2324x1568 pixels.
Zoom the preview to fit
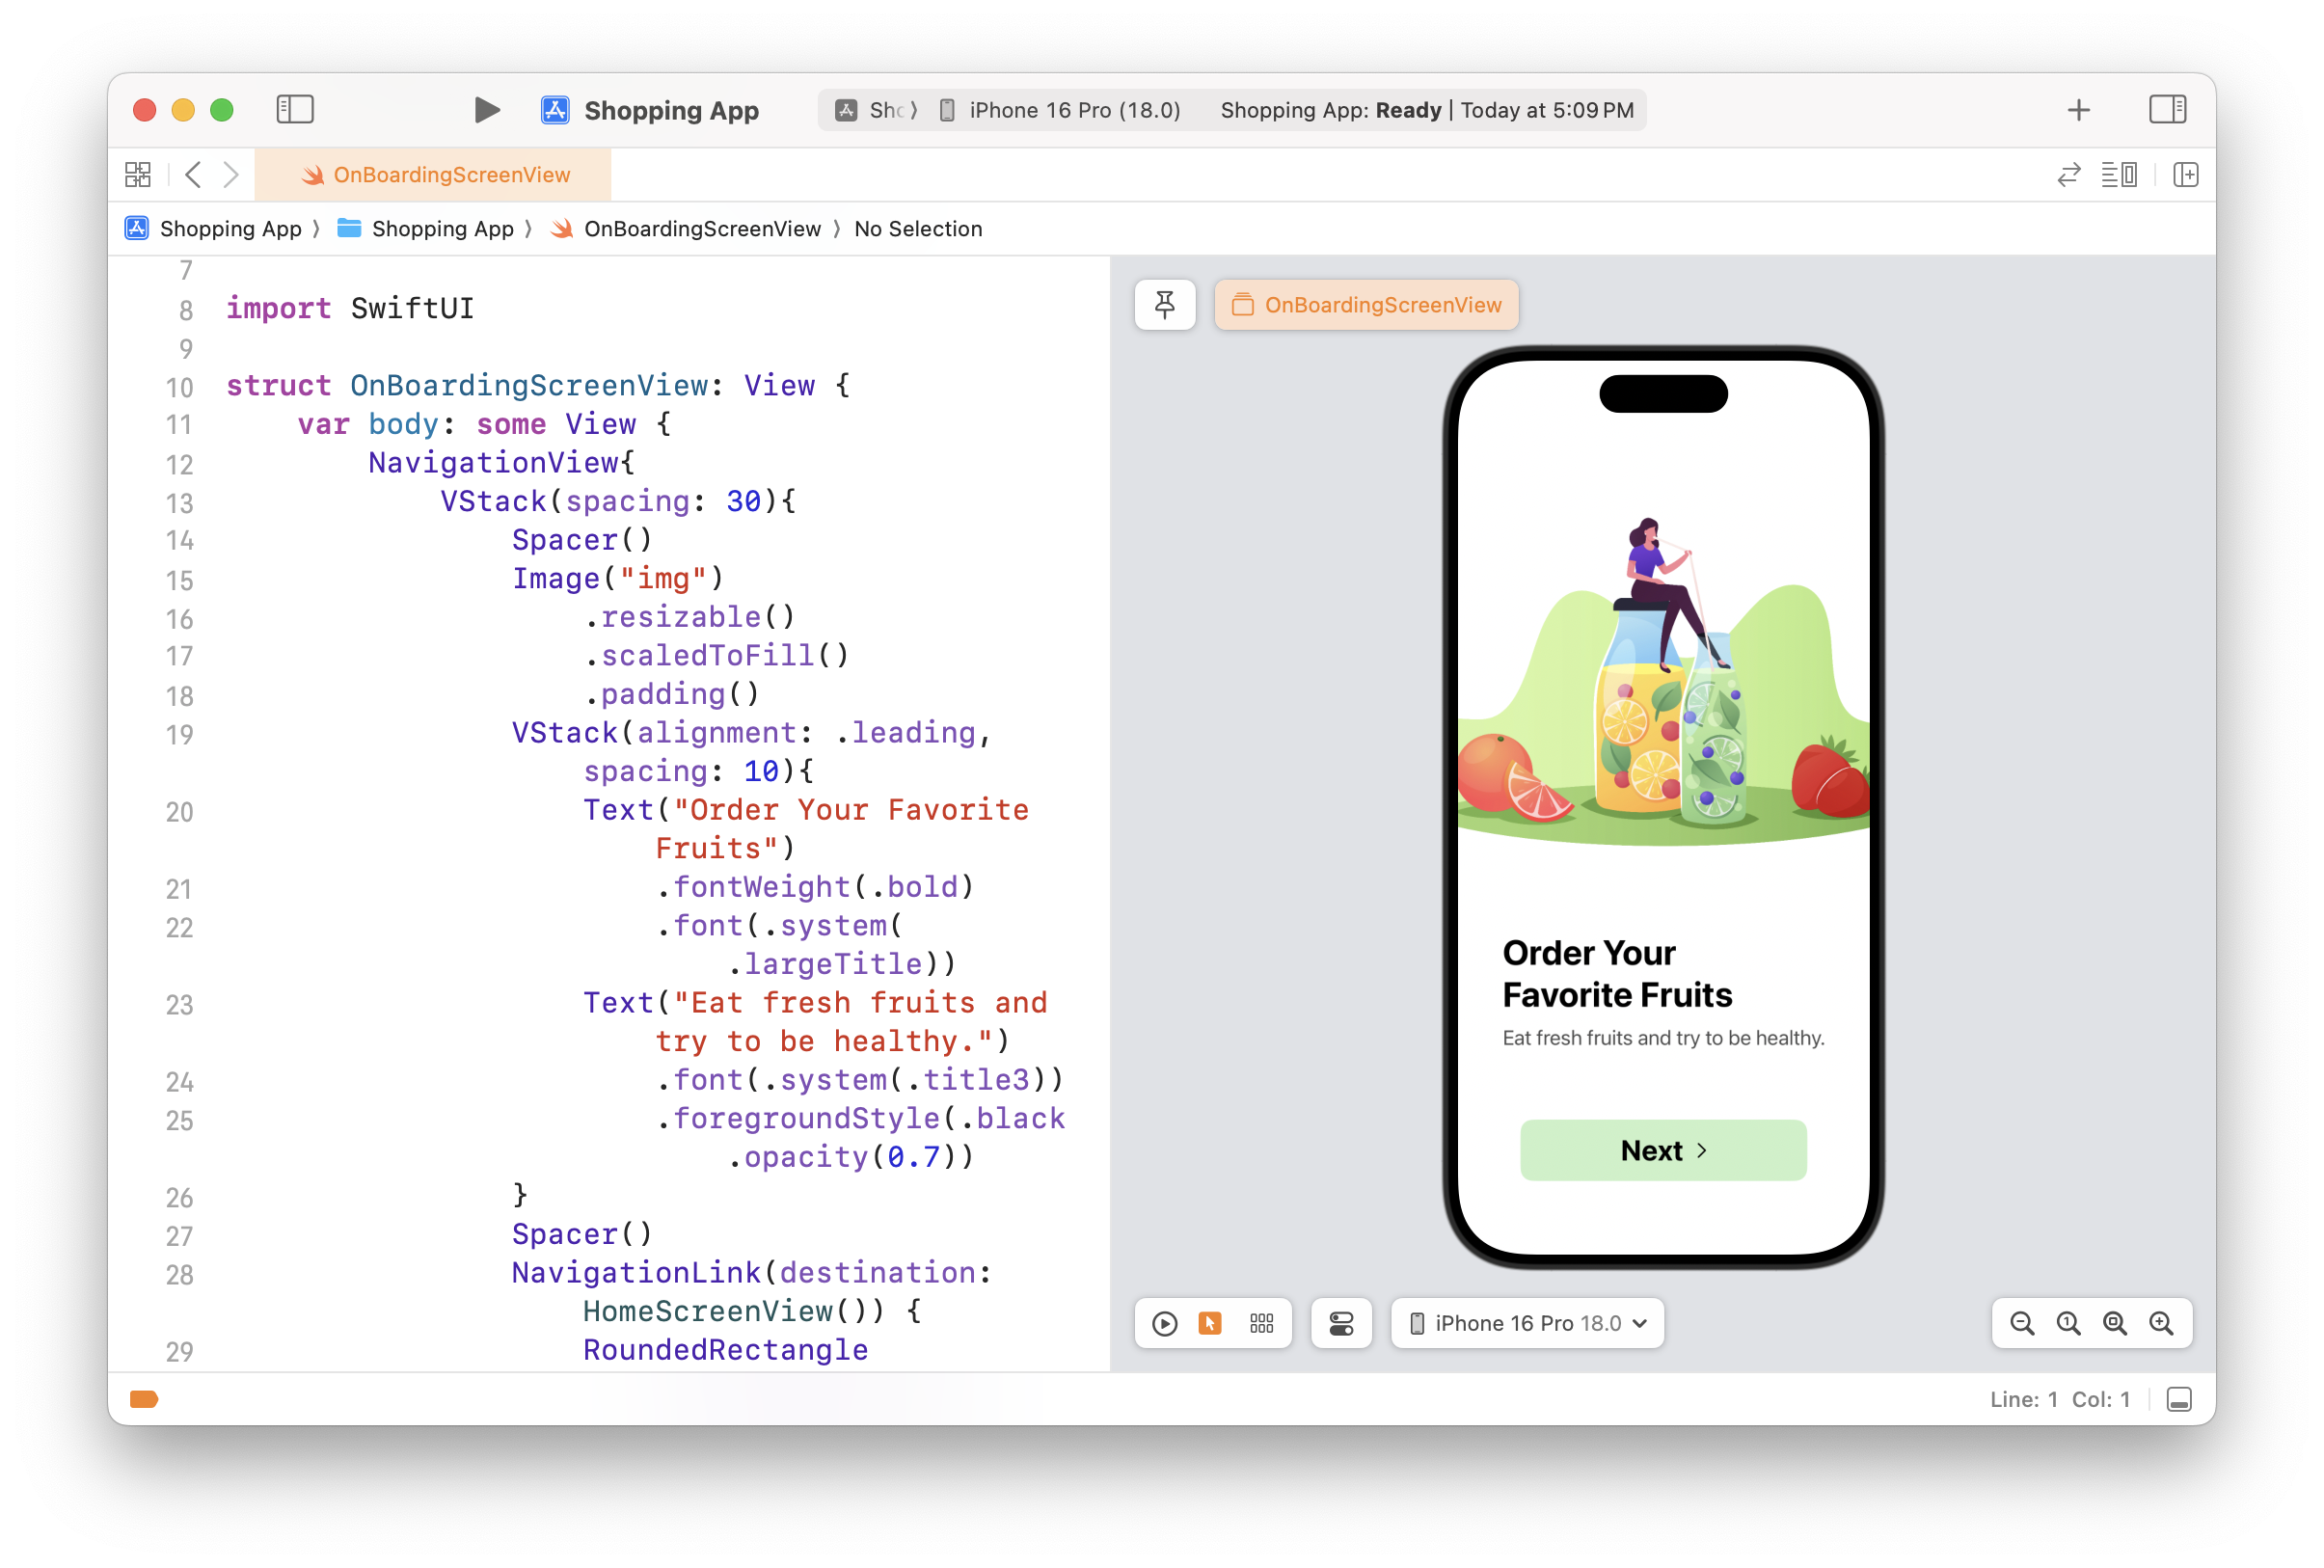pos(2114,1324)
